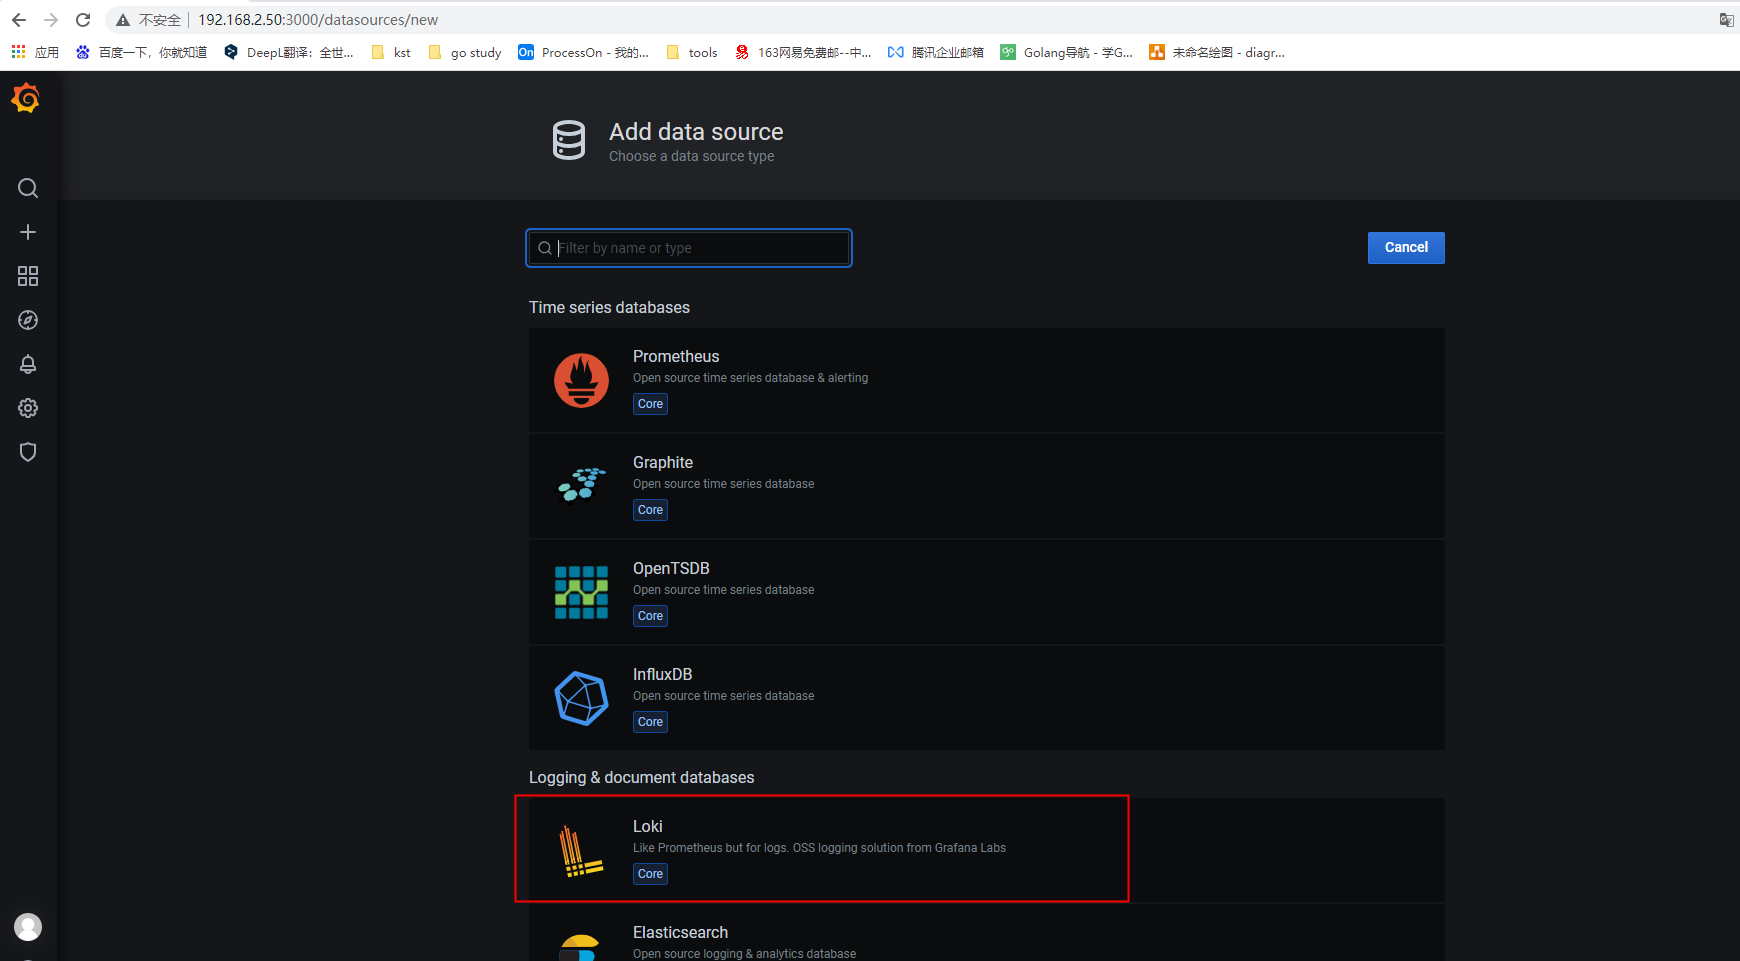
Task: Click 'Open source time series database & alerting' text
Action: (x=750, y=378)
